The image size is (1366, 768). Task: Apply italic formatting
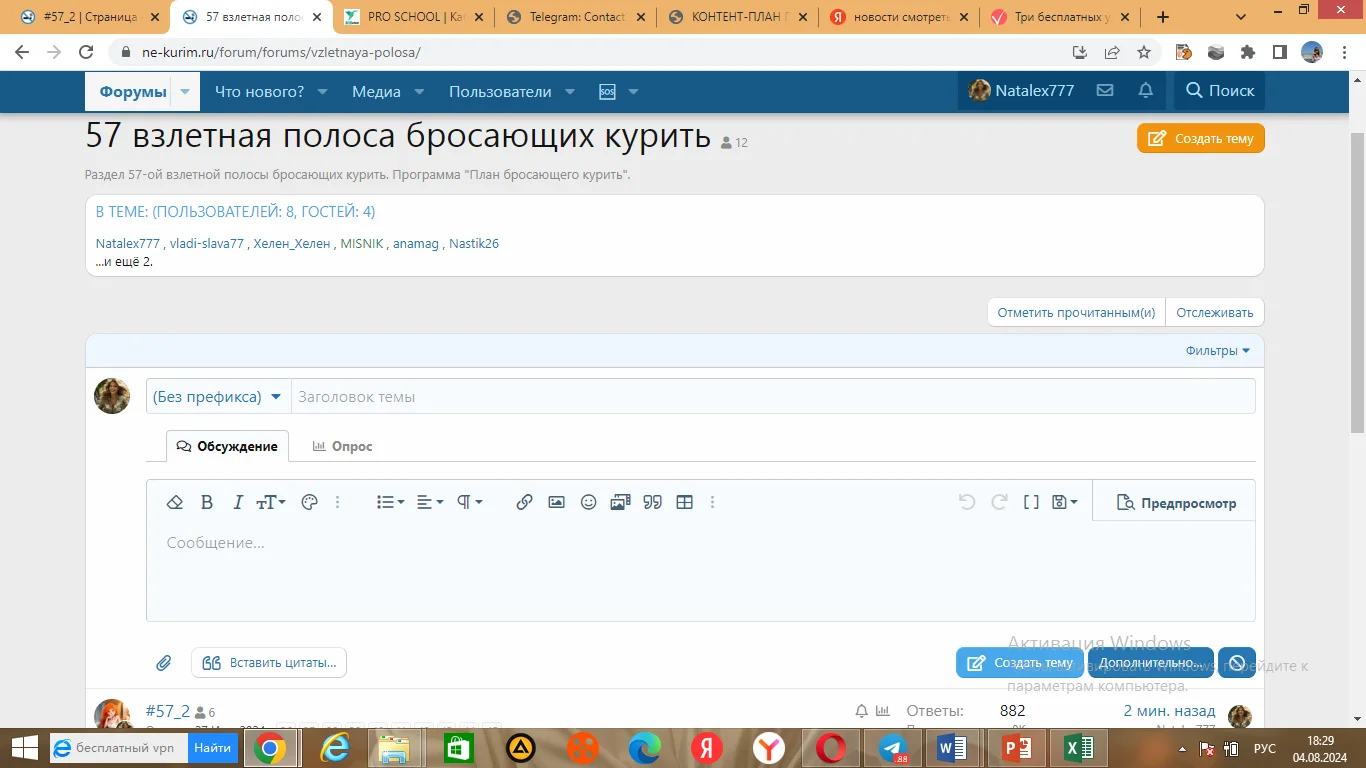pyautogui.click(x=238, y=502)
